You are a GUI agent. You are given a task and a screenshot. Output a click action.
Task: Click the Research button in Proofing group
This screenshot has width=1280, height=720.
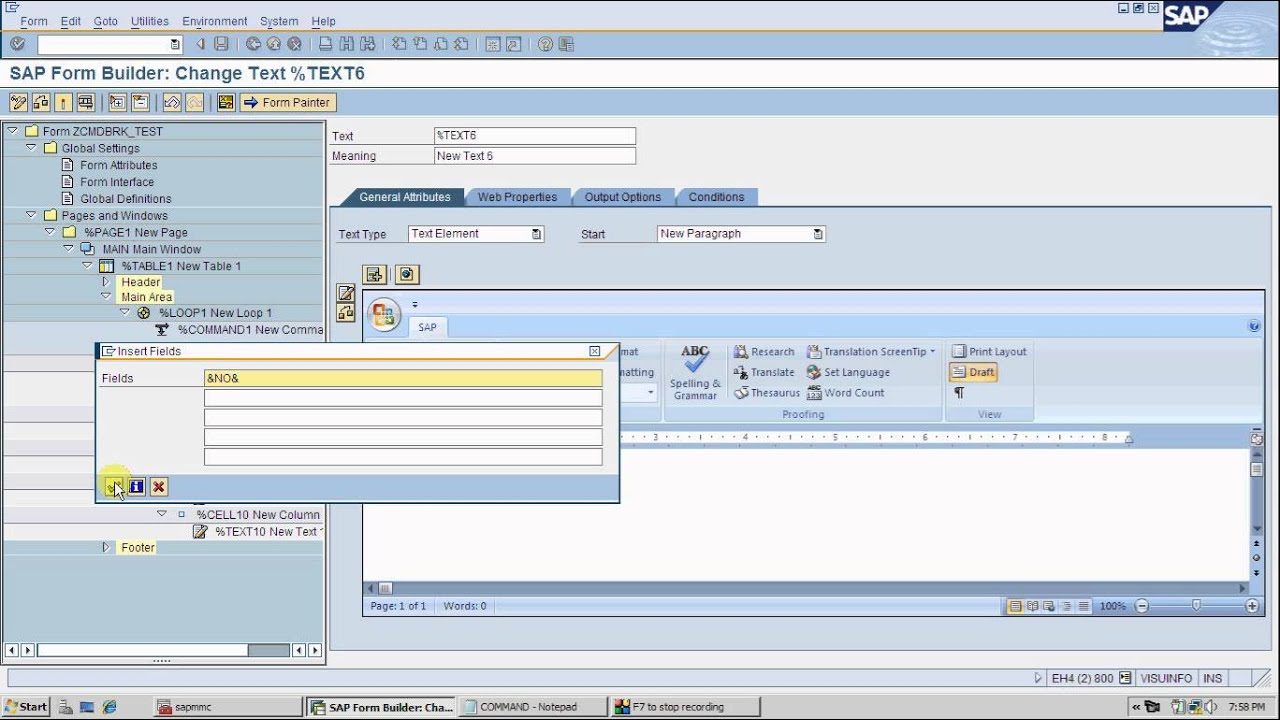click(764, 352)
